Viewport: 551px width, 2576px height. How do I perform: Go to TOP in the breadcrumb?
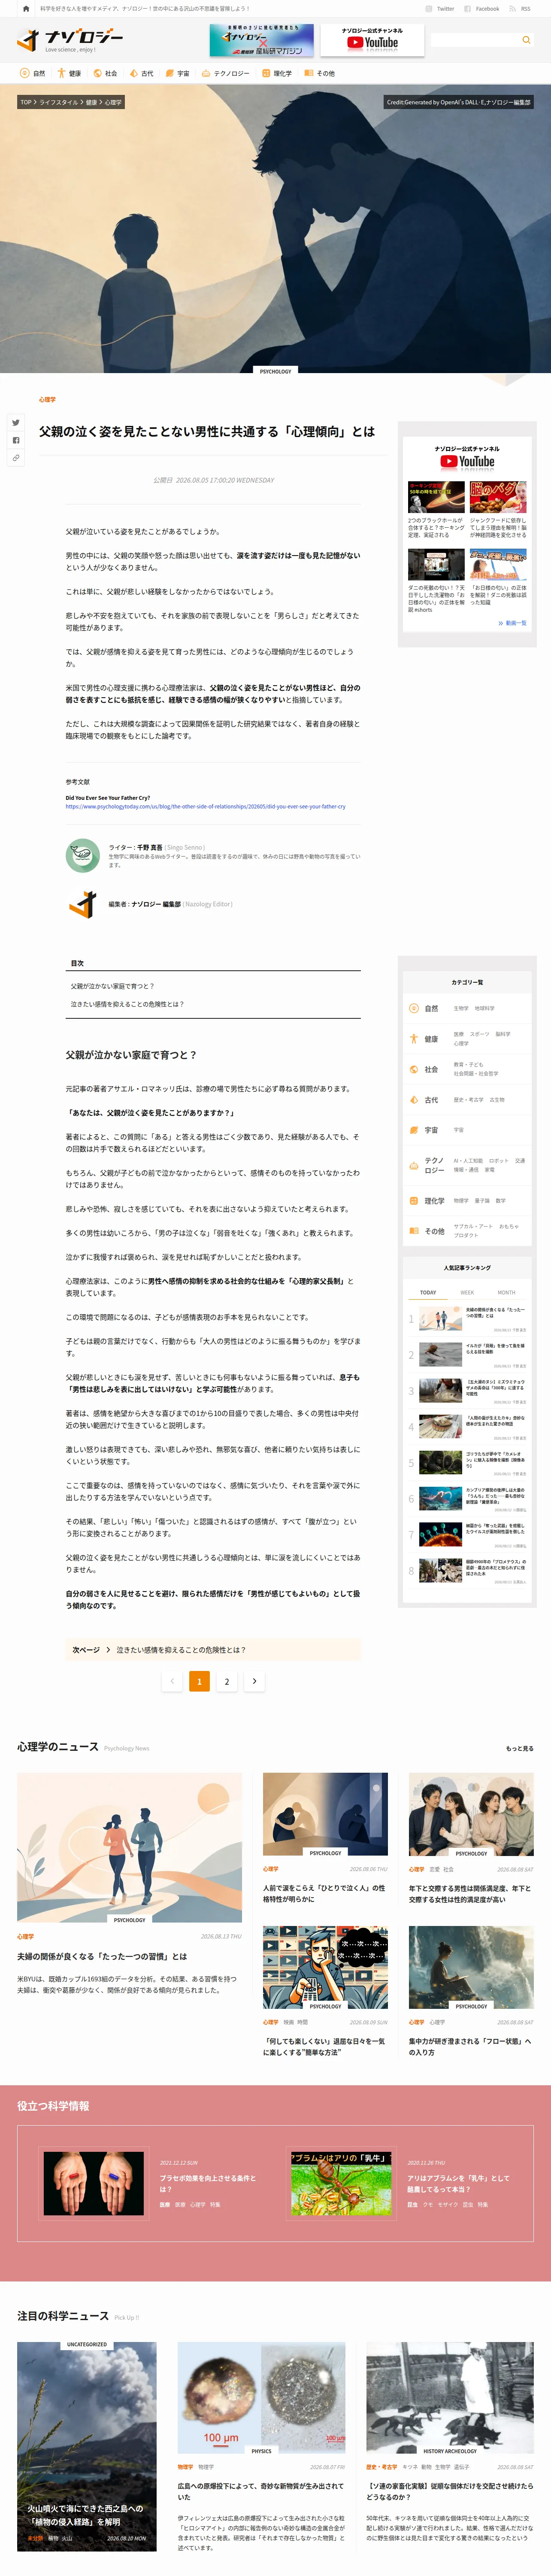point(26,102)
